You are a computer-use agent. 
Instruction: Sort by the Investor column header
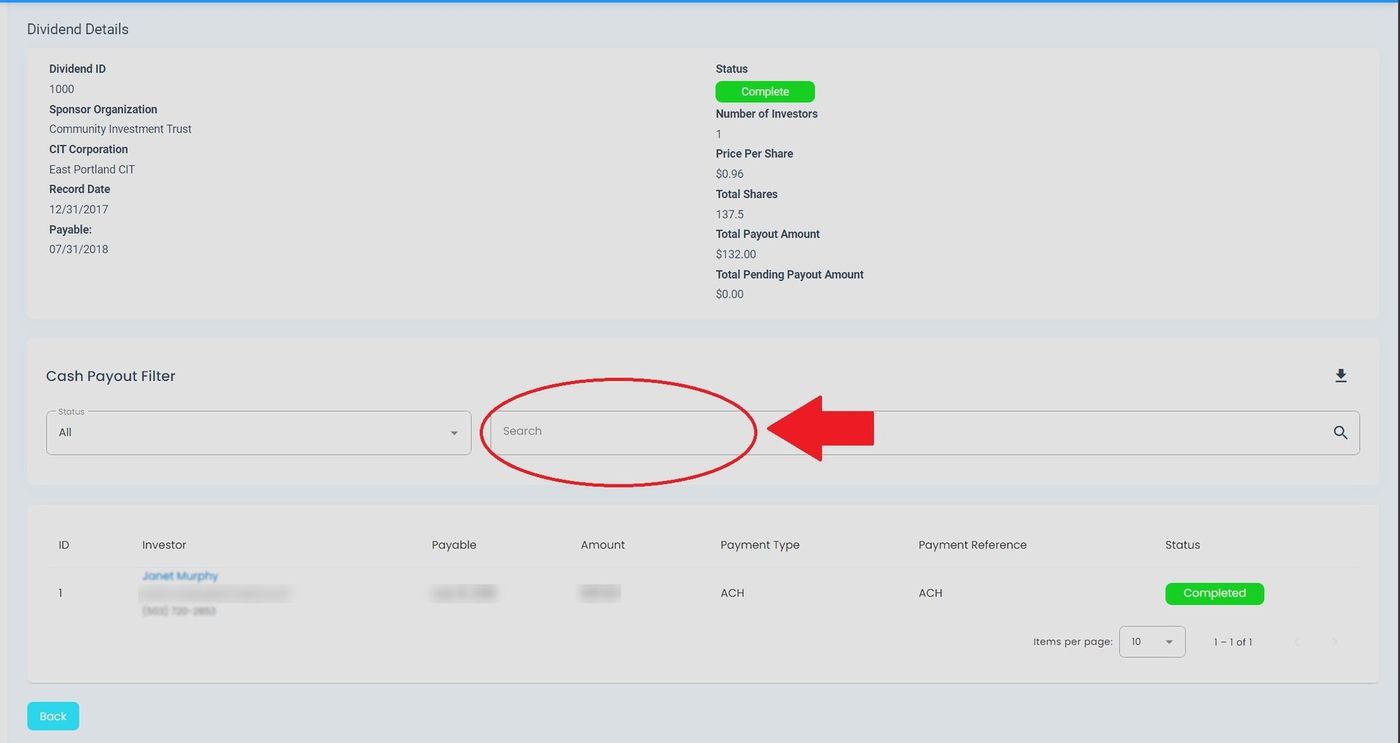coord(164,545)
